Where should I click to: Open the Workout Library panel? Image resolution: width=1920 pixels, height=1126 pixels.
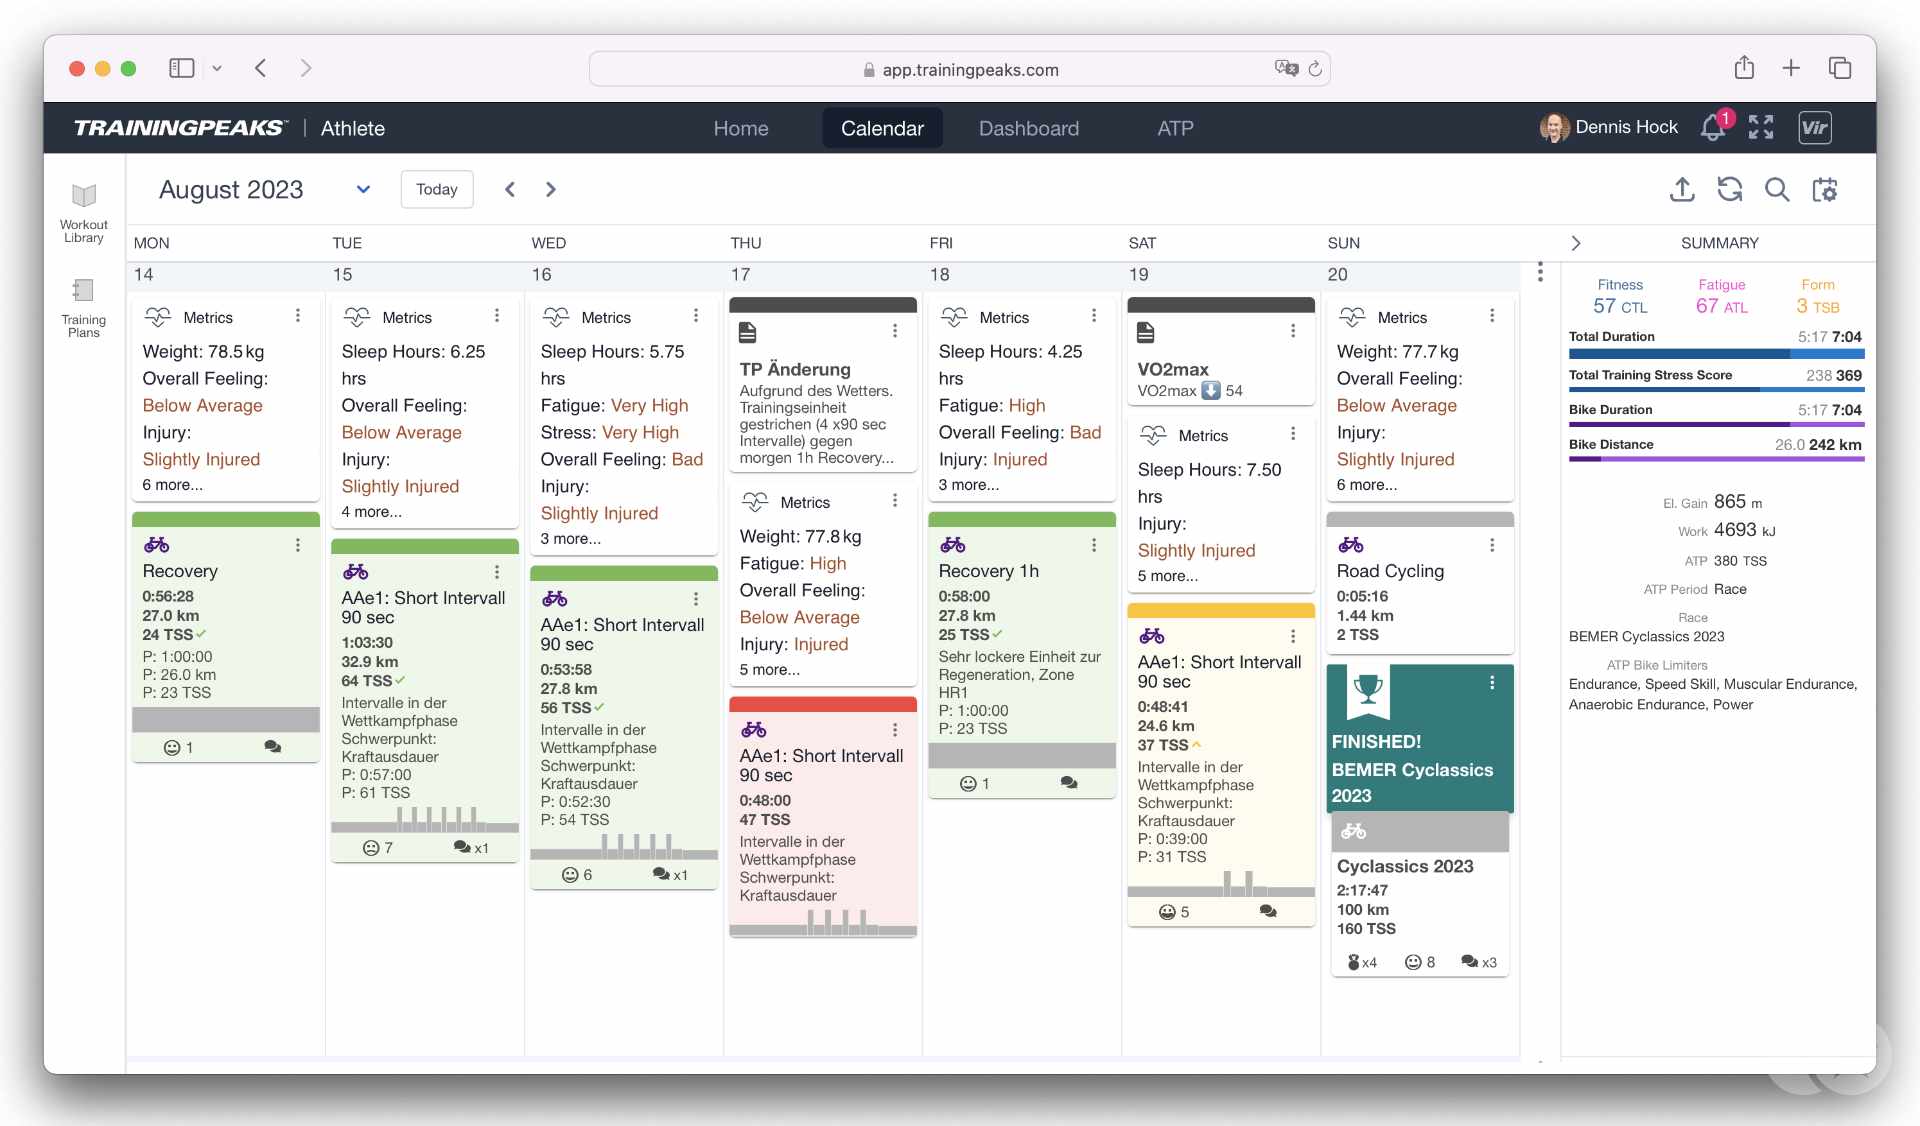click(x=84, y=212)
